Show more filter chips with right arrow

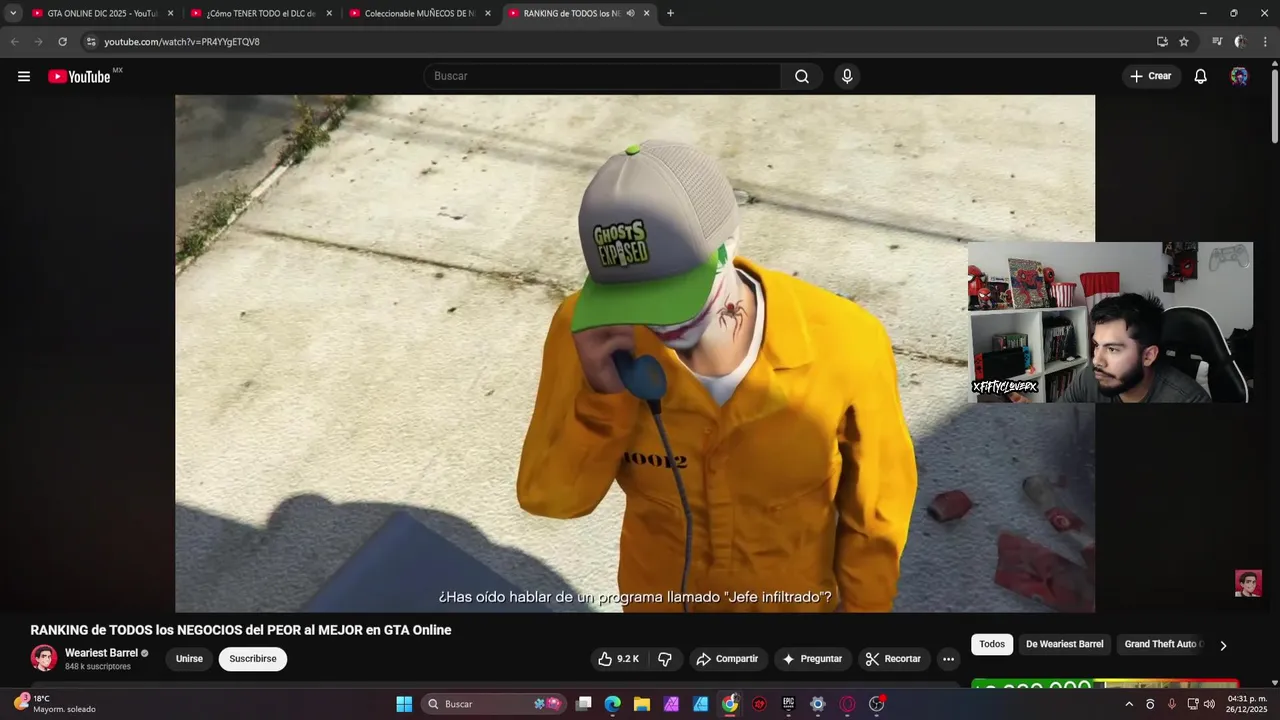1223,645
